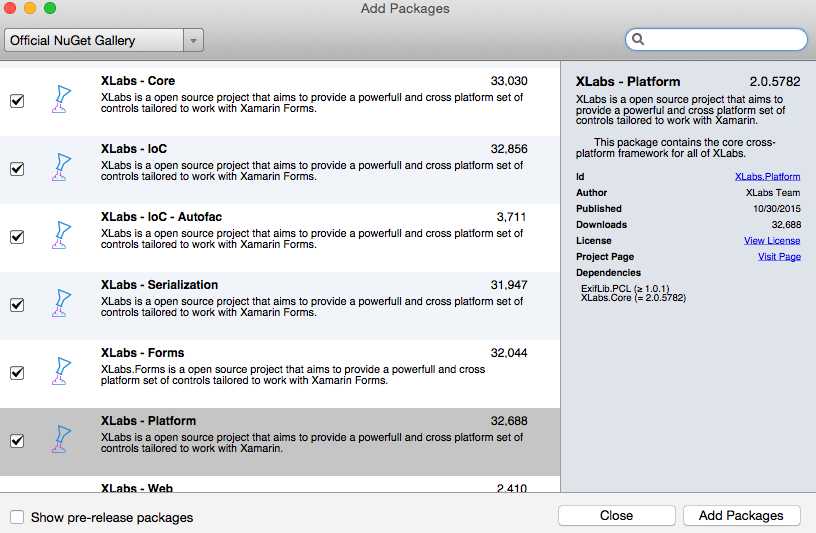Open the XLabs.Platform Id link
The width and height of the screenshot is (816, 533).
pyautogui.click(x=768, y=176)
